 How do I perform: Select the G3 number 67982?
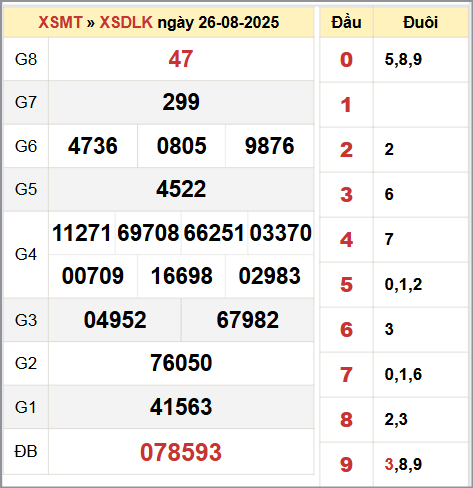(248, 320)
